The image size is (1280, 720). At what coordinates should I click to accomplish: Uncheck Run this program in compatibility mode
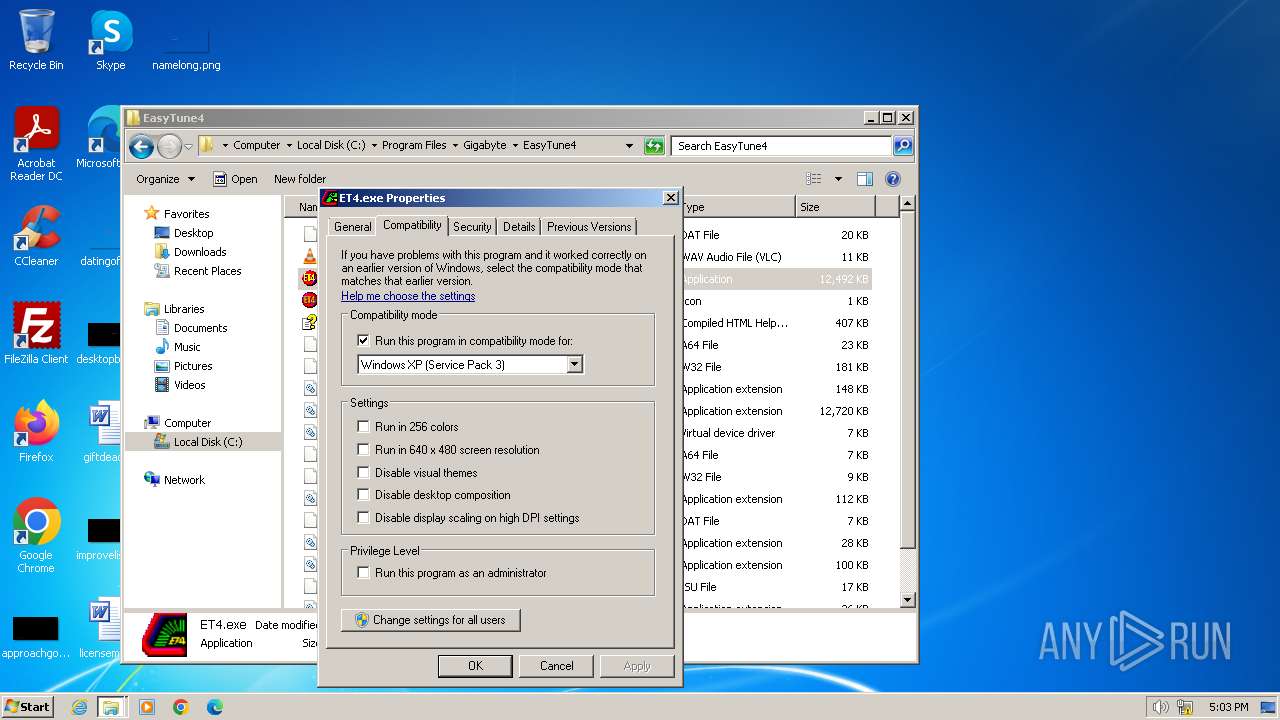363,341
